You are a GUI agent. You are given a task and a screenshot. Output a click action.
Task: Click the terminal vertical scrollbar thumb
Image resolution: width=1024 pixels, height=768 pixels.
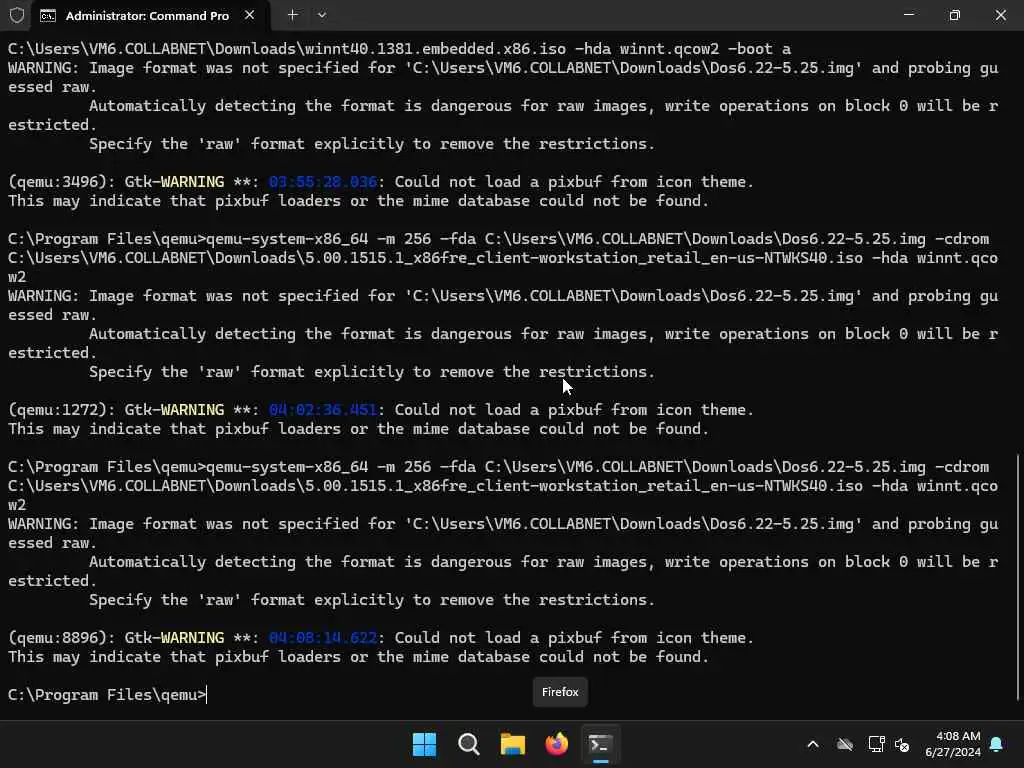(x=1019, y=577)
